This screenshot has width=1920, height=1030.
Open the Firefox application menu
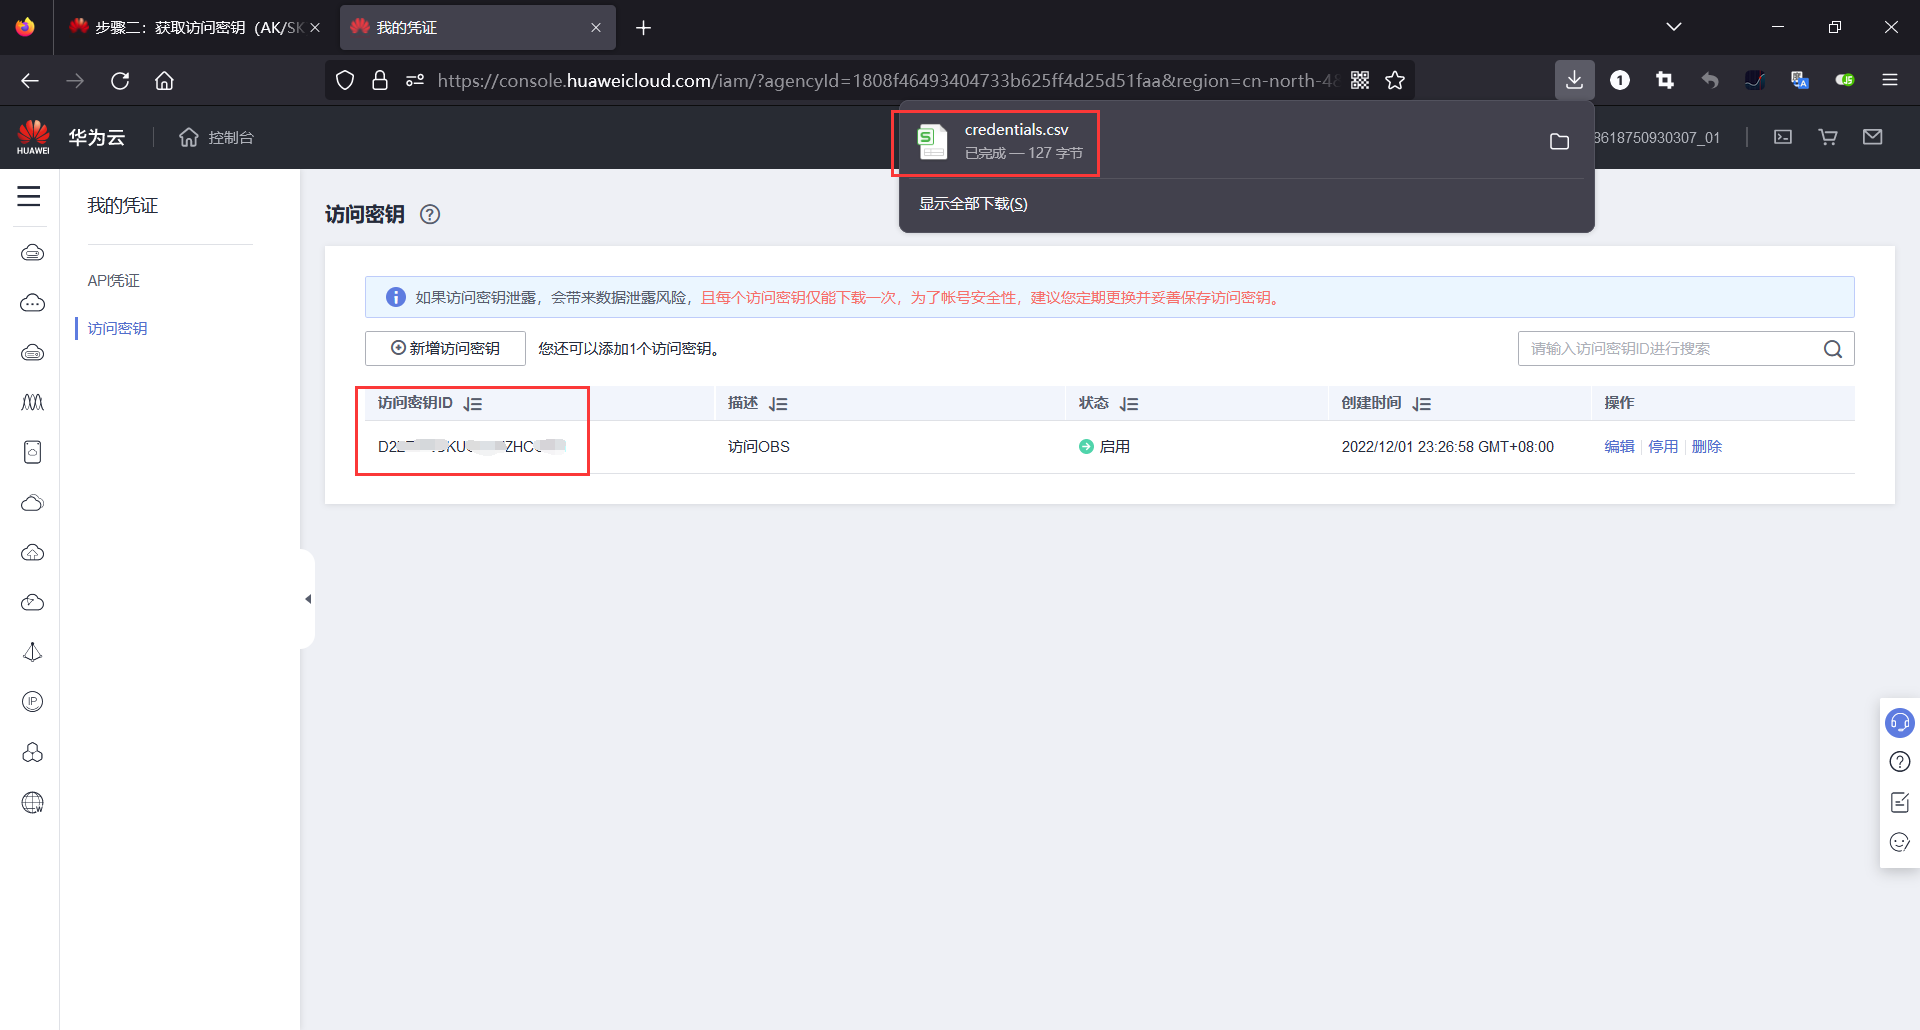pos(1890,80)
